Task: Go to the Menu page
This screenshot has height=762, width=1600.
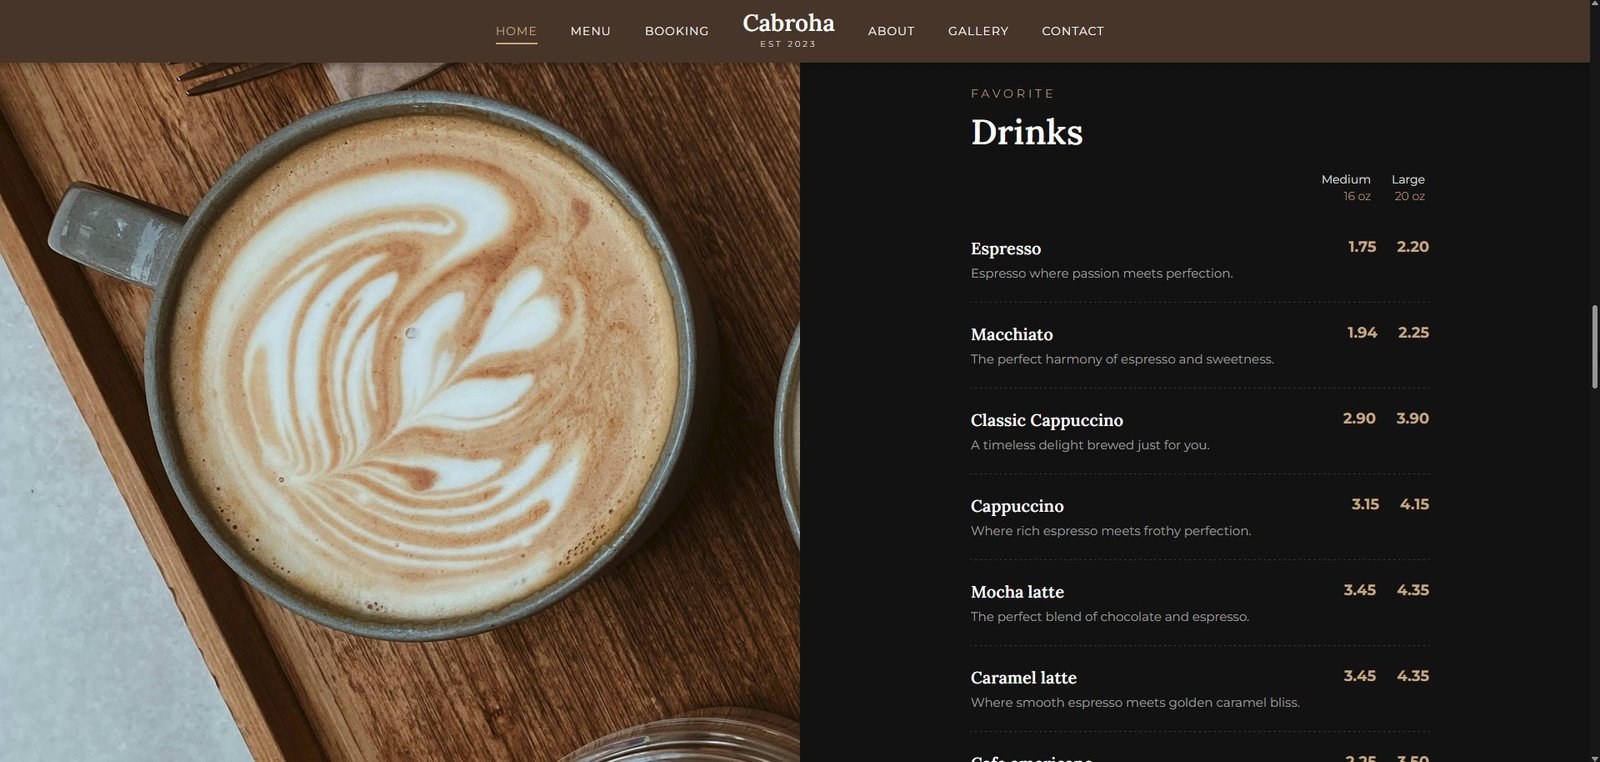Action: pos(590,31)
